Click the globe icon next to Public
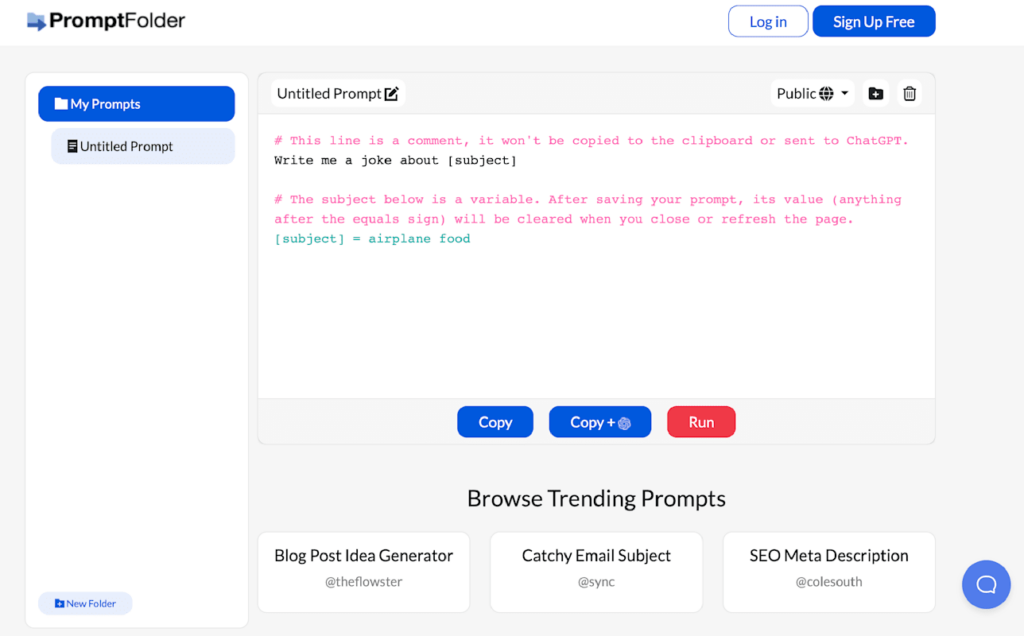Viewport: 1024px width, 636px height. click(826, 94)
